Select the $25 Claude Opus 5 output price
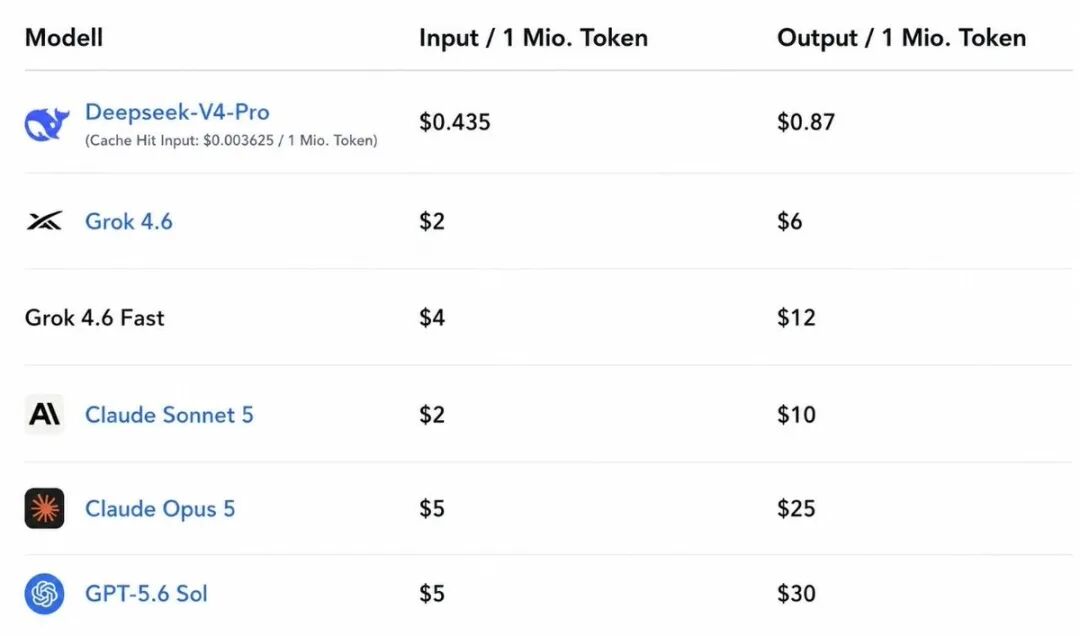 (x=796, y=509)
